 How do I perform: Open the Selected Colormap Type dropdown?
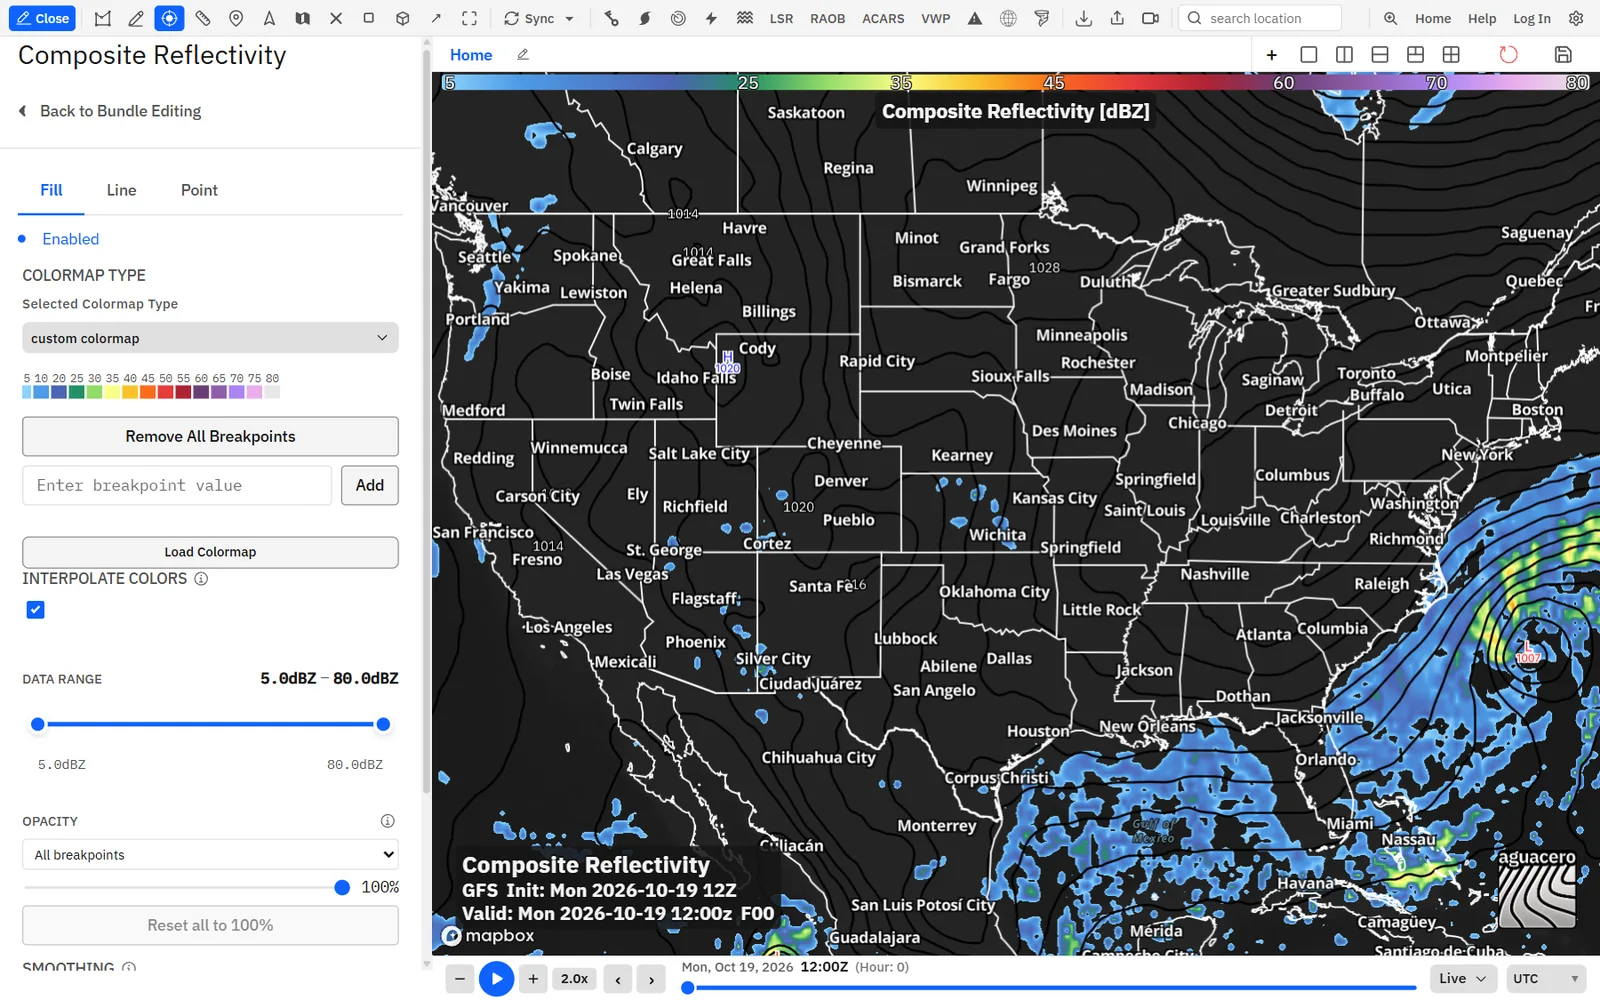[x=210, y=338]
